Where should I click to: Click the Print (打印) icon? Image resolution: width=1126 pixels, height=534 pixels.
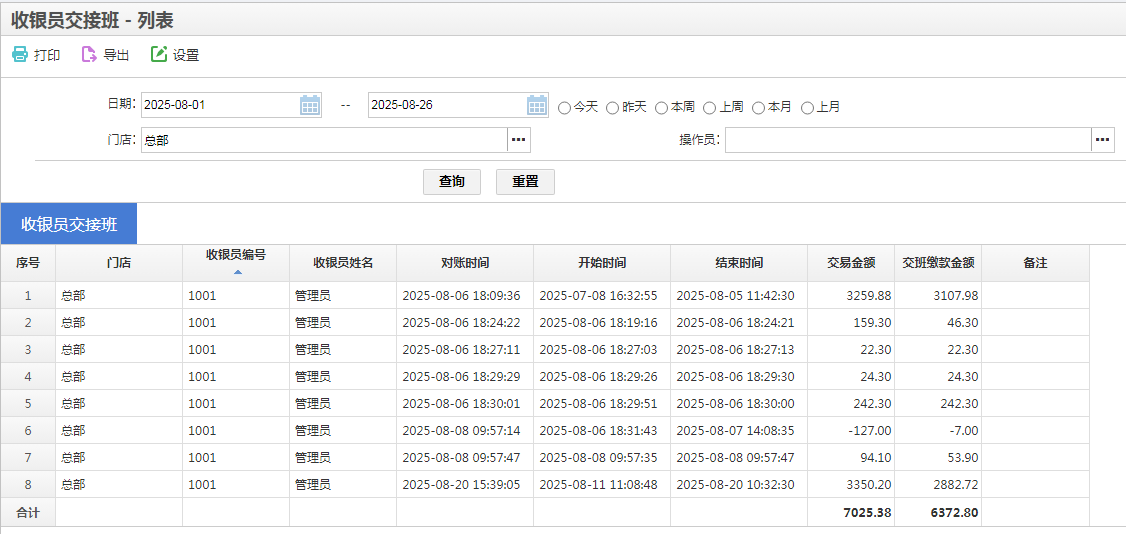tap(20, 55)
